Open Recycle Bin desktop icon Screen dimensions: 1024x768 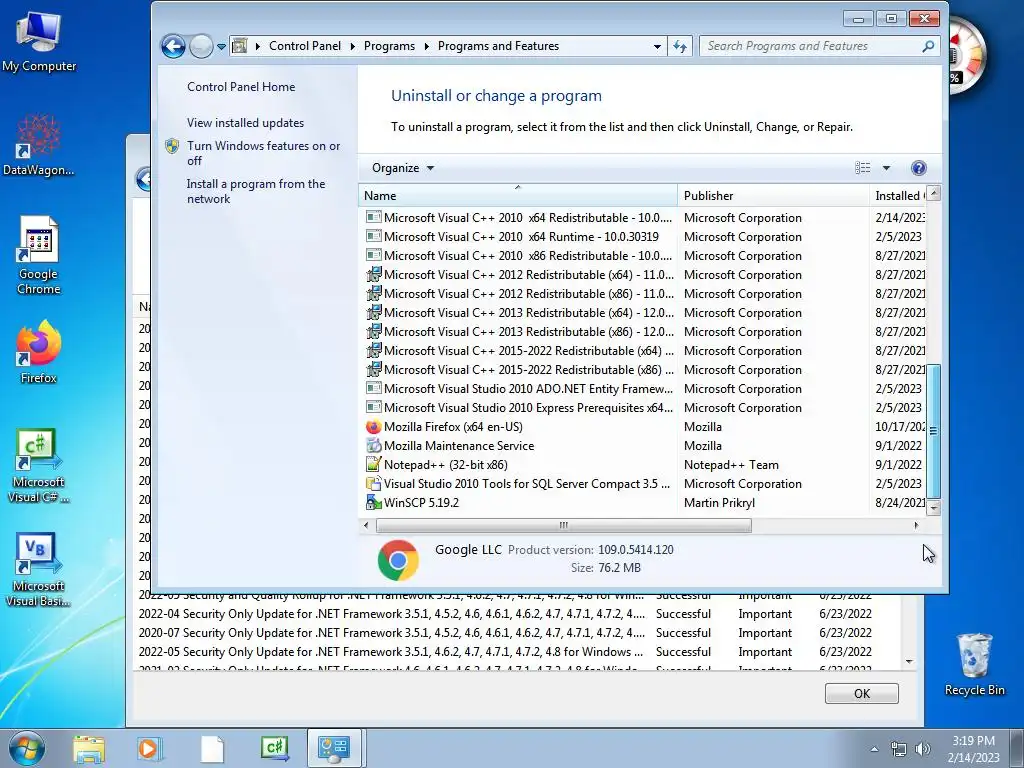click(974, 664)
